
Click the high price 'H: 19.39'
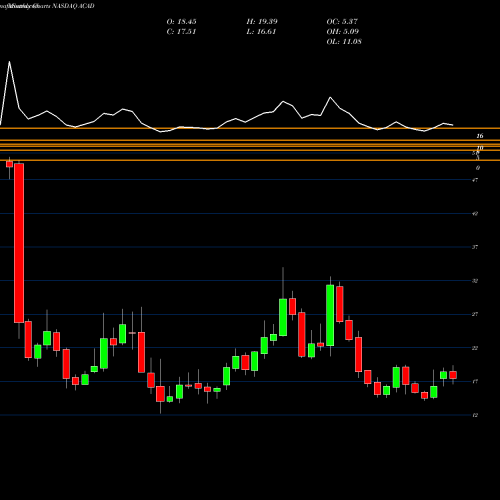click(262, 22)
